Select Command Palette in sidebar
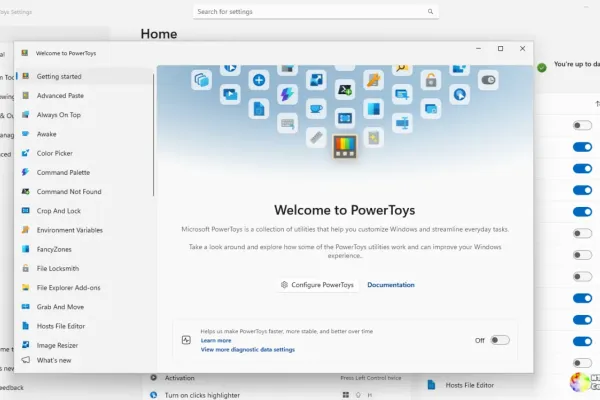Screen dimensions: 600x400 coord(84,172)
